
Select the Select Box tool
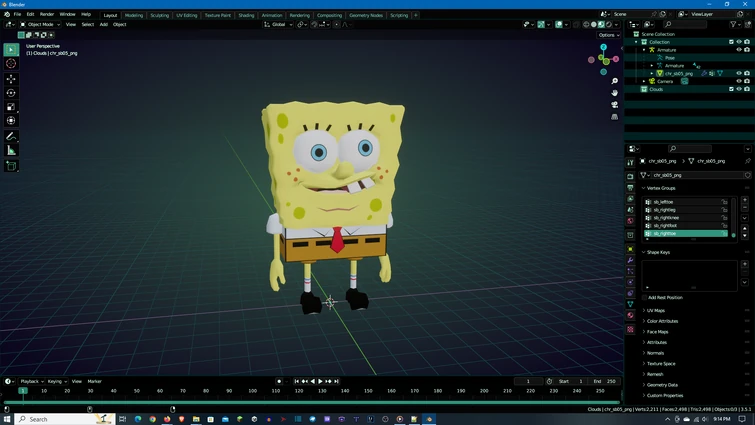tap(11, 50)
